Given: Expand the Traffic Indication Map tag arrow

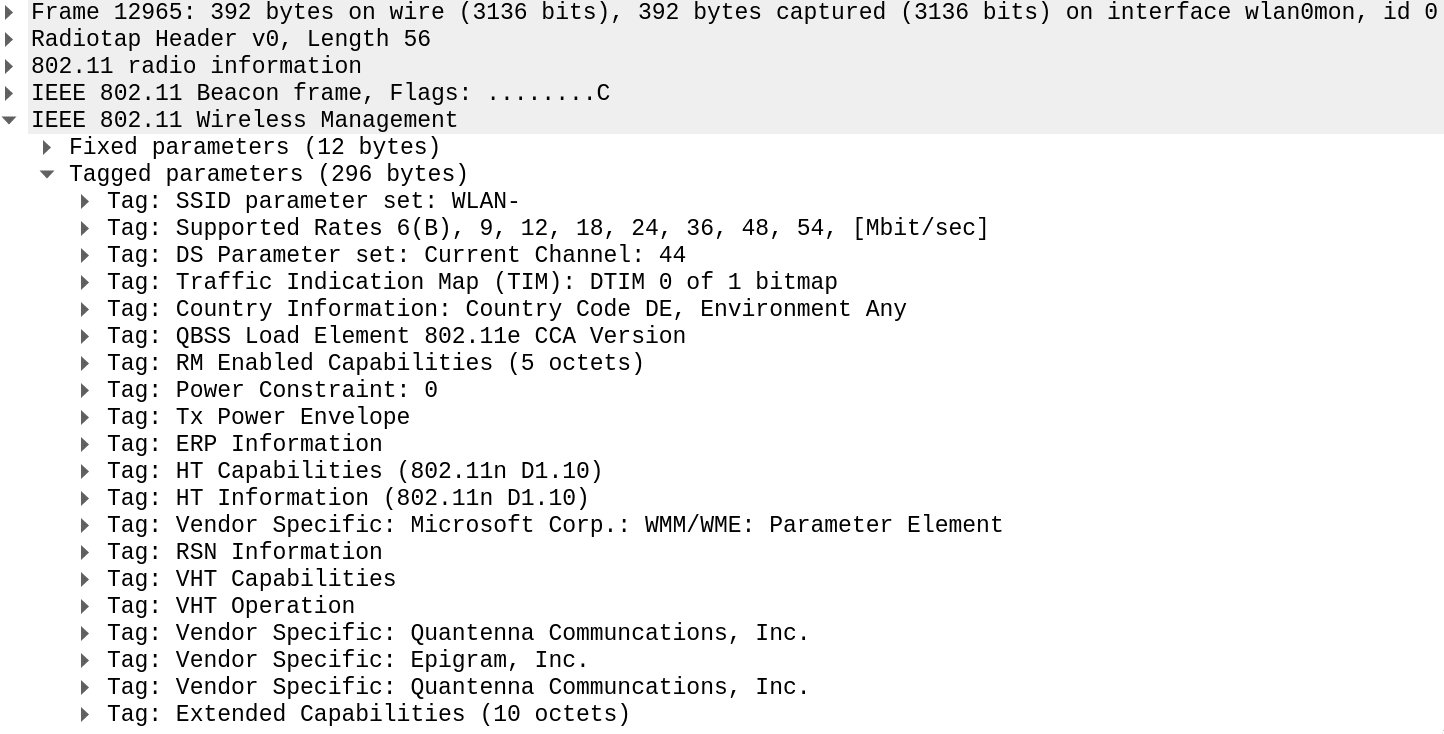Looking at the screenshot, I should (x=85, y=283).
